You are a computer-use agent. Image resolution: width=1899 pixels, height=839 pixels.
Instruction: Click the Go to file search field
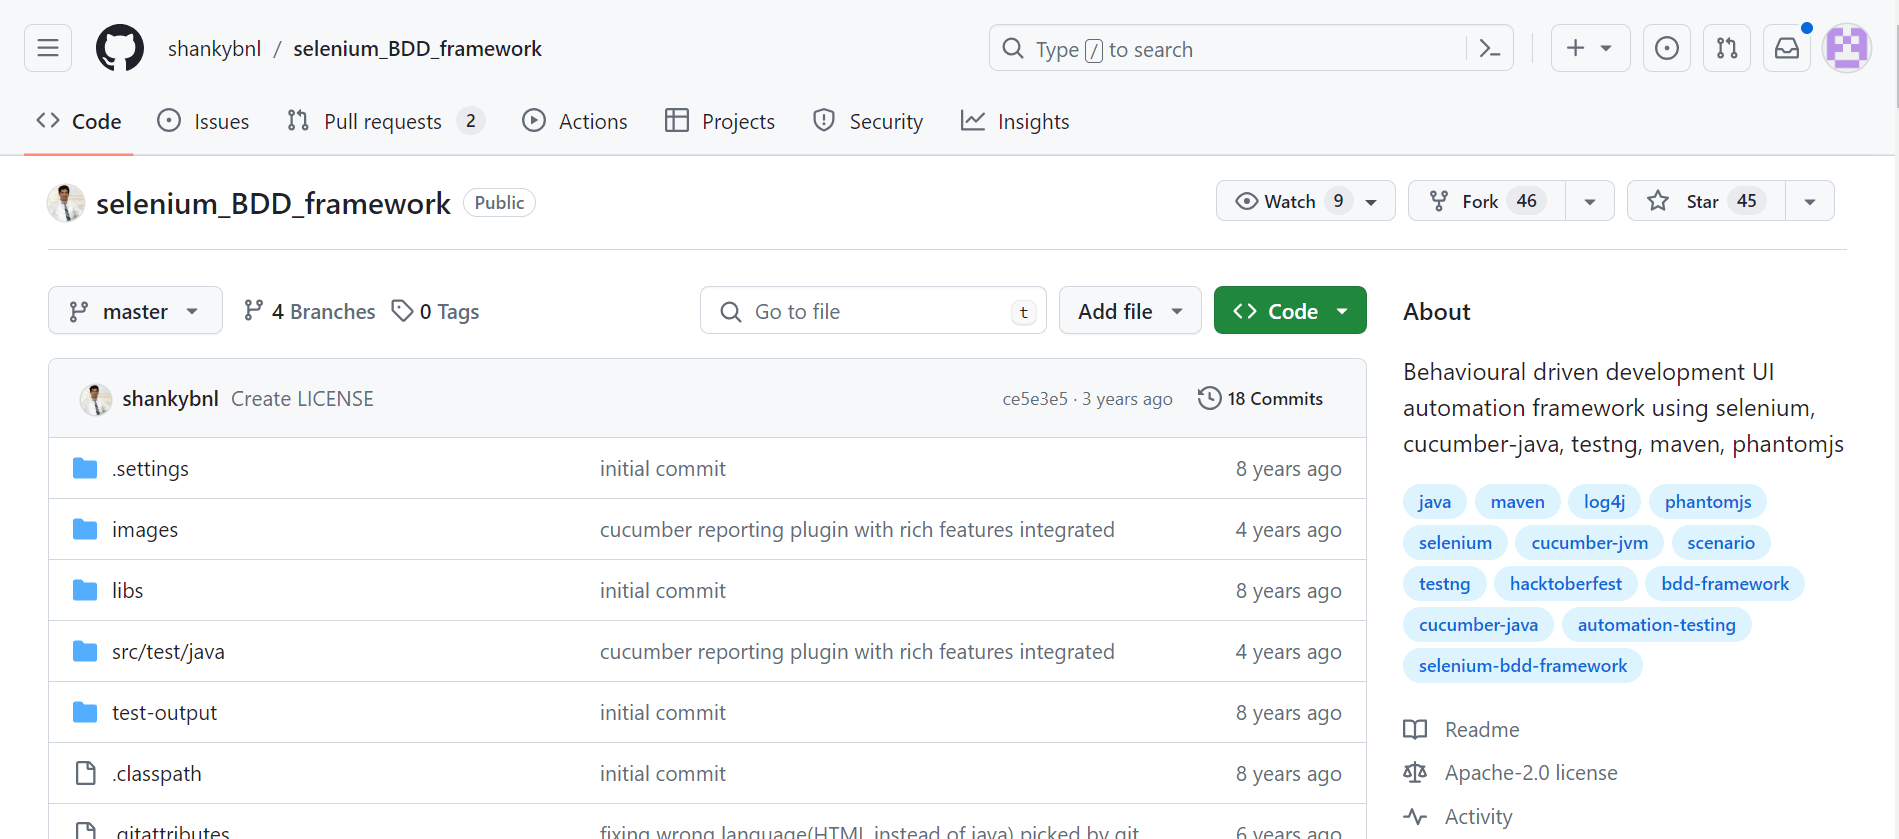click(x=872, y=311)
